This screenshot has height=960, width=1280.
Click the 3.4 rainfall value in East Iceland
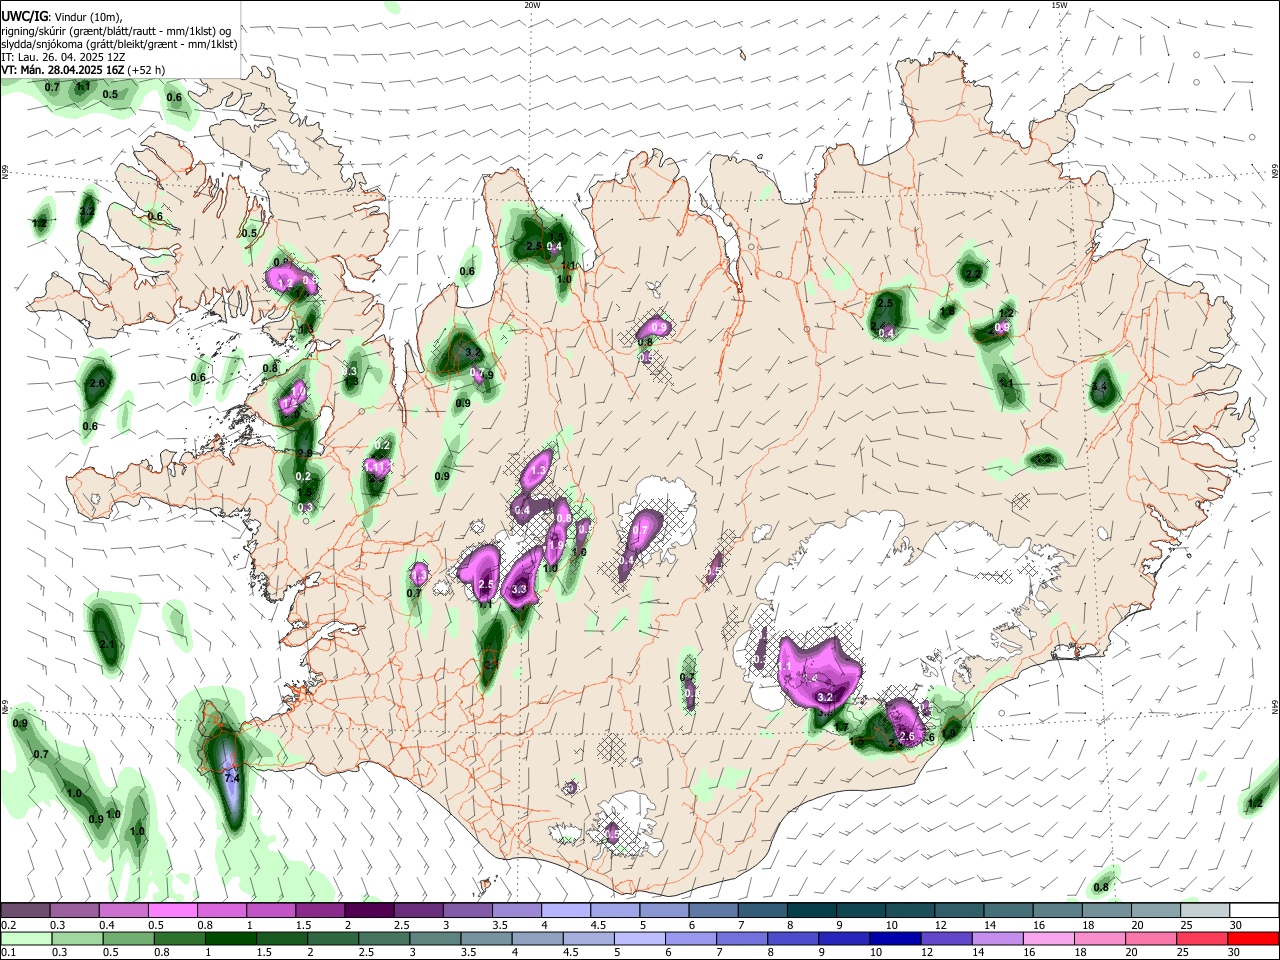1101,386
